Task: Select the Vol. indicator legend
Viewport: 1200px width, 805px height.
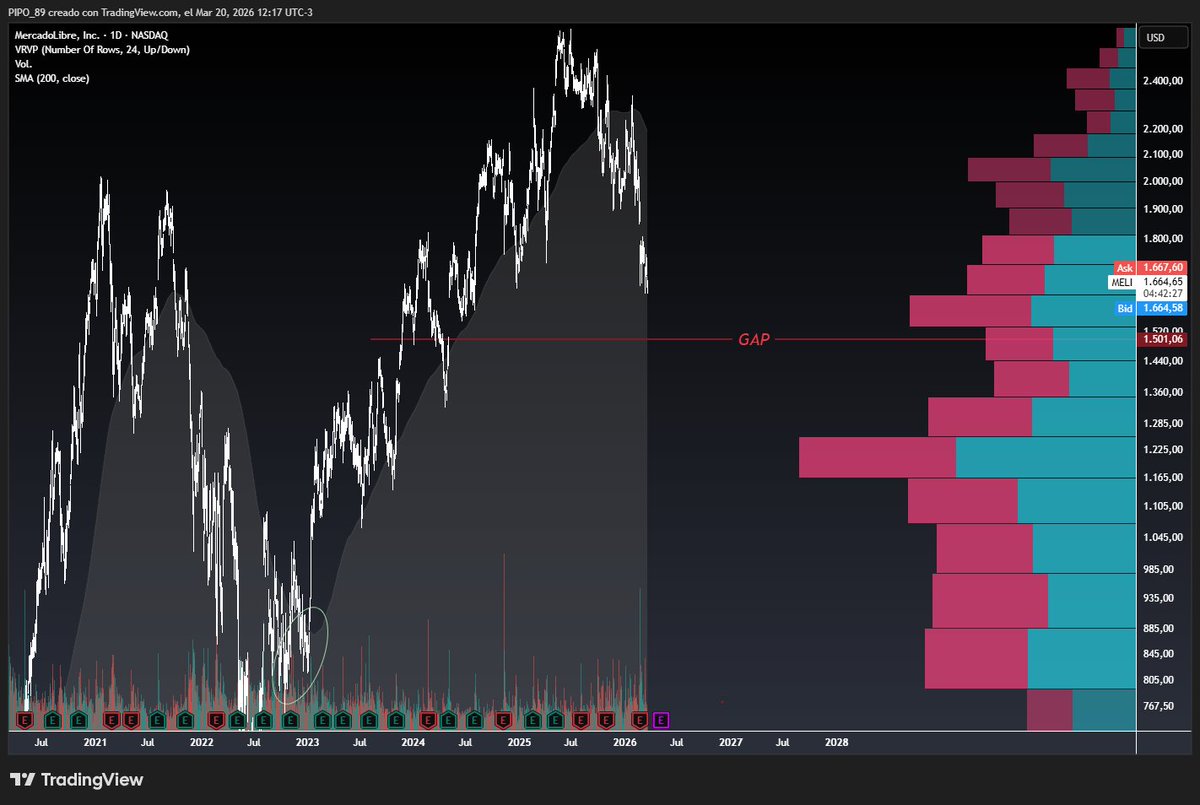Action: click(x=23, y=63)
